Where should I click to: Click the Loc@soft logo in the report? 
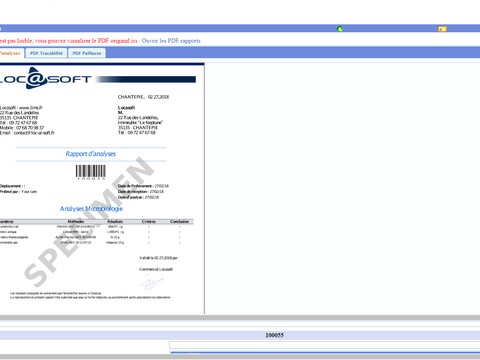click(45, 79)
